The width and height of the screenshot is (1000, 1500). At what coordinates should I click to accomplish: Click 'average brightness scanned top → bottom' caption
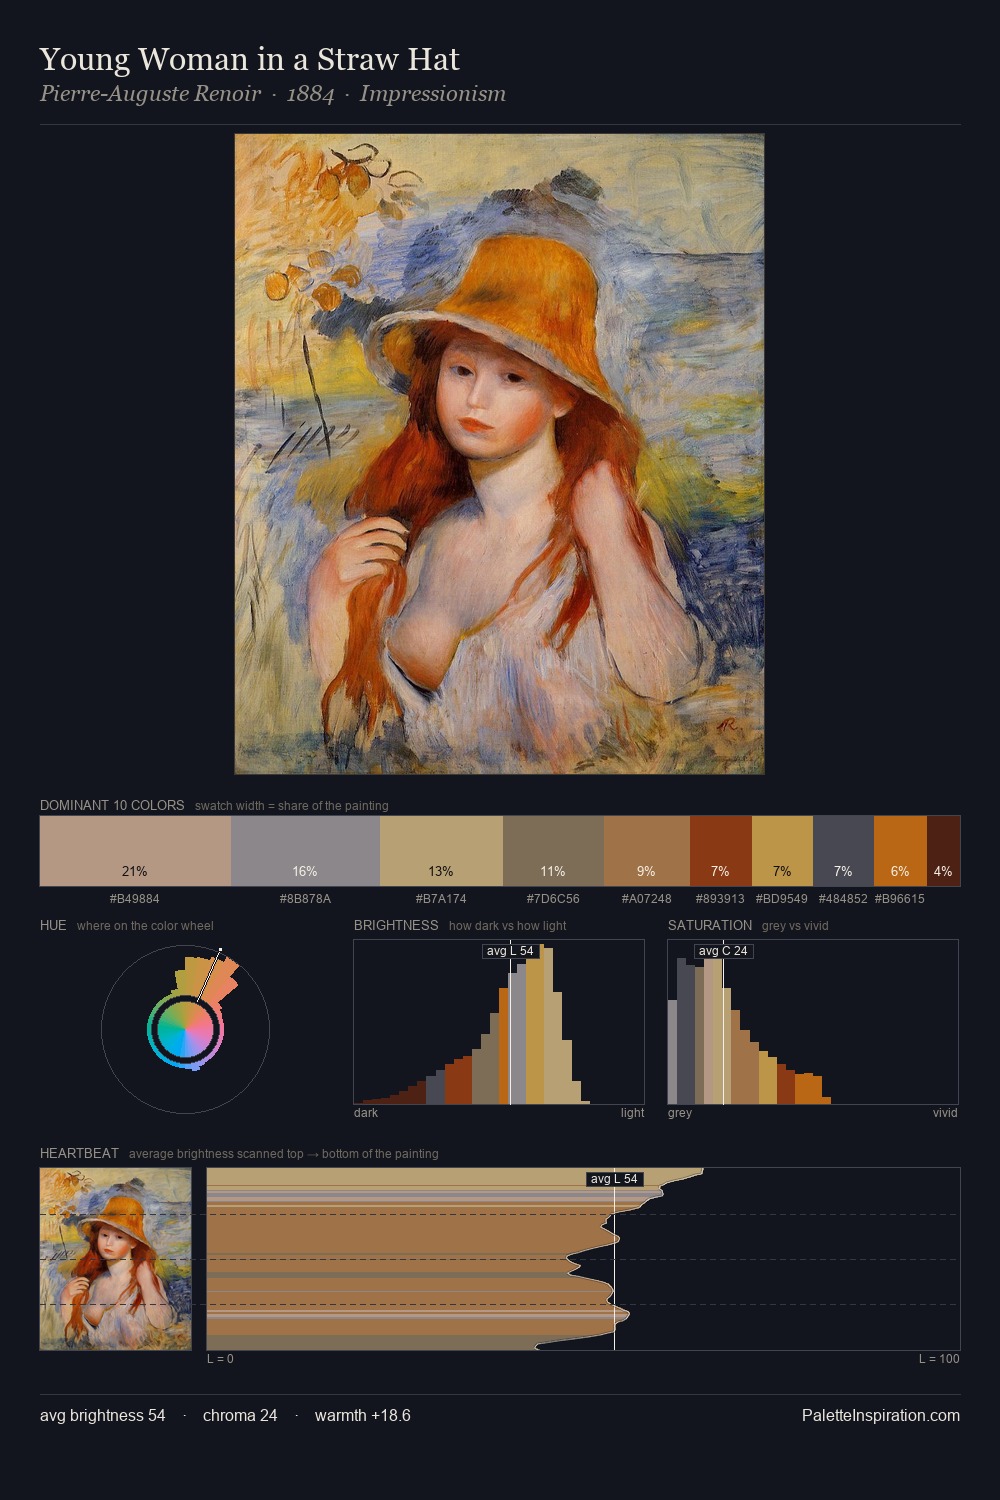284,1154
